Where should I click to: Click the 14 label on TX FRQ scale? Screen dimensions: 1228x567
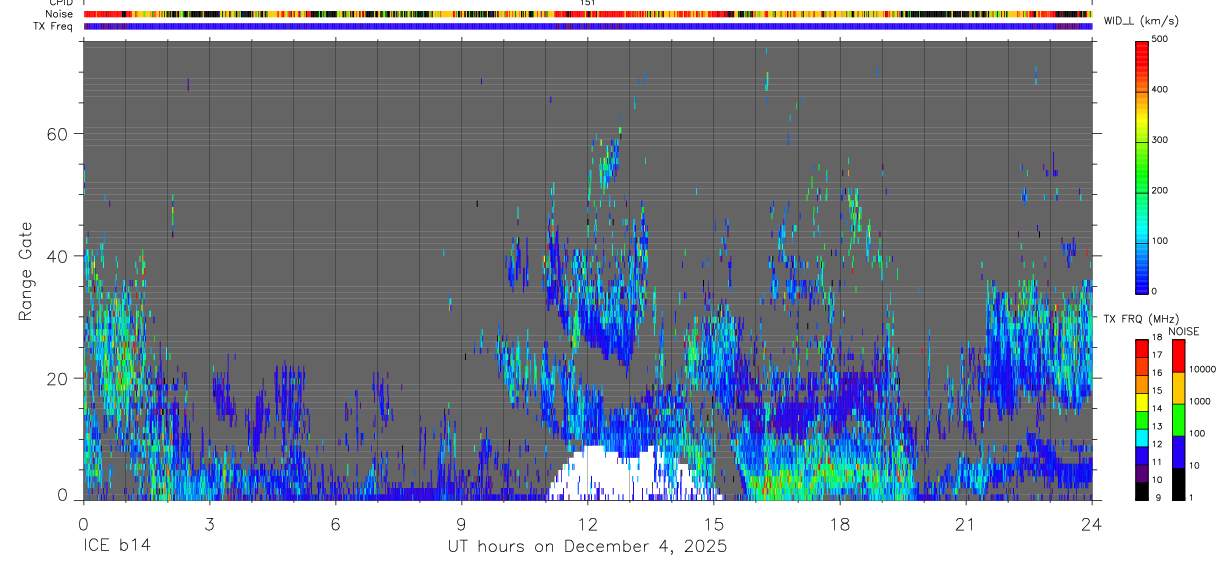pos(1157,409)
